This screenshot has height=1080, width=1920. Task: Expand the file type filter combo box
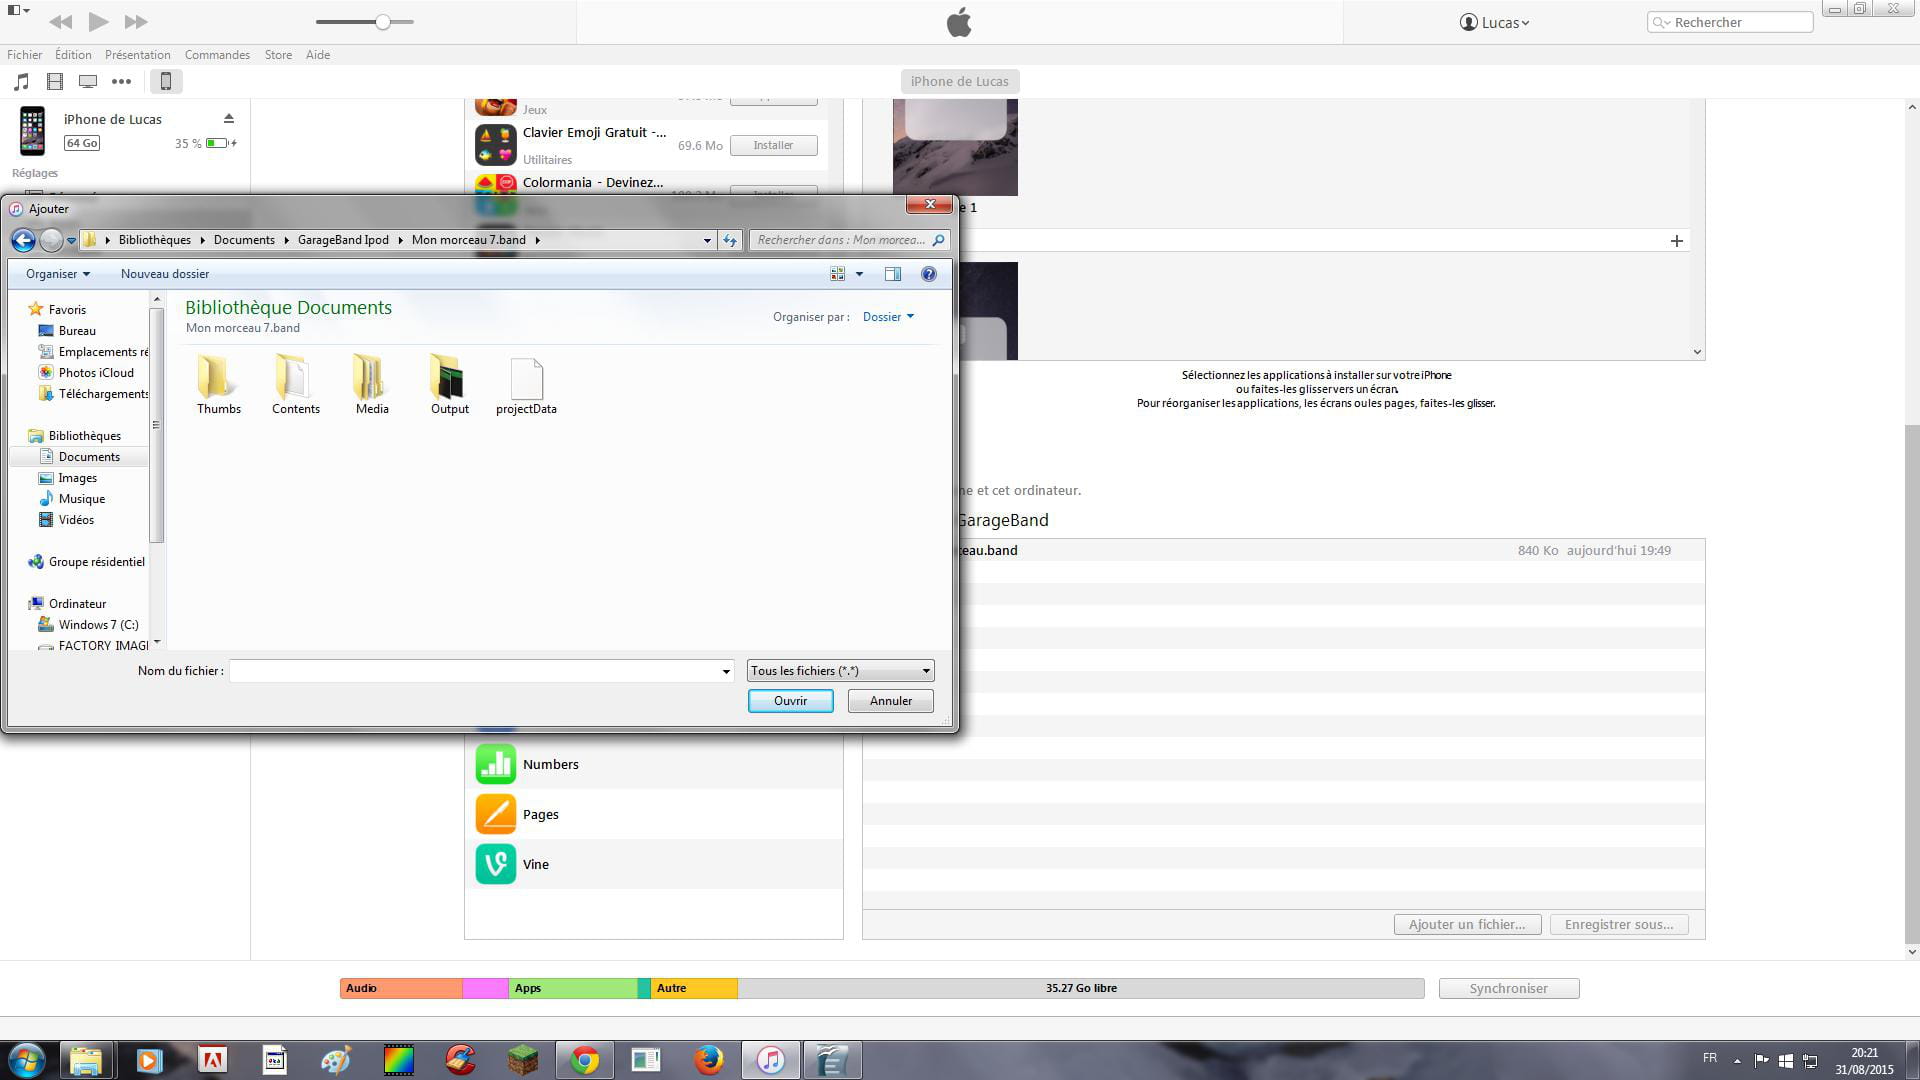click(840, 671)
